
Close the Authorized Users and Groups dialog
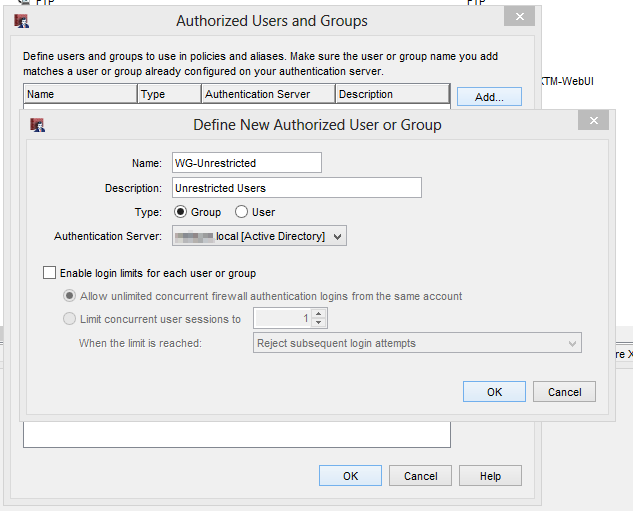(519, 16)
